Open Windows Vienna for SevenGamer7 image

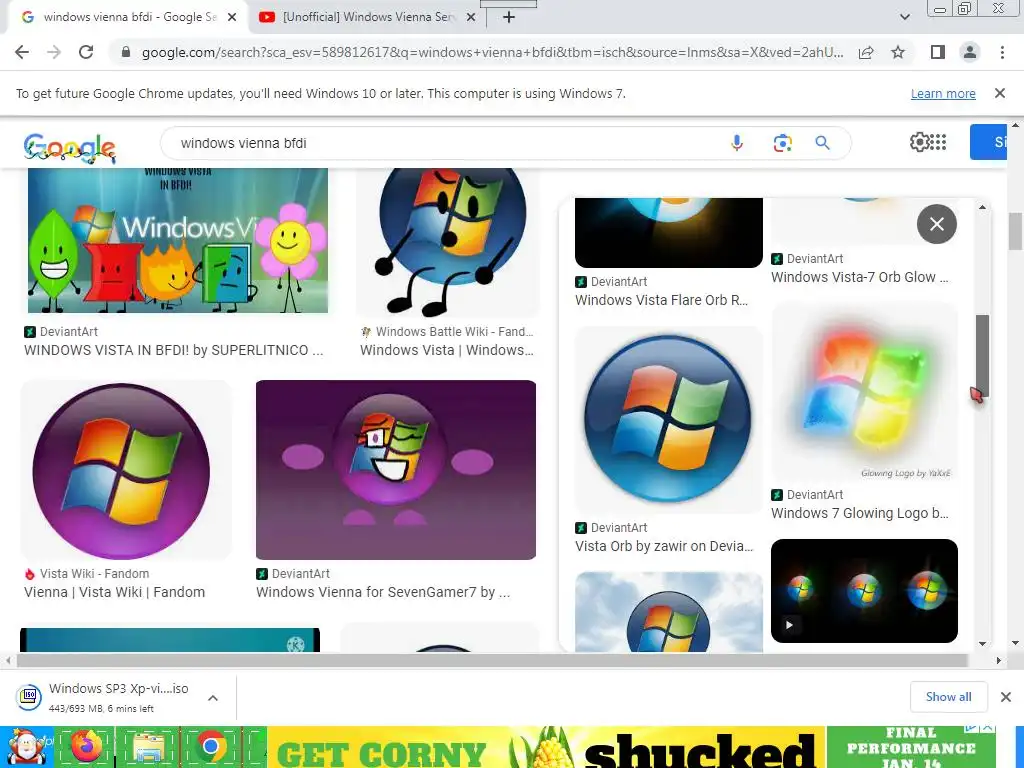(396, 470)
